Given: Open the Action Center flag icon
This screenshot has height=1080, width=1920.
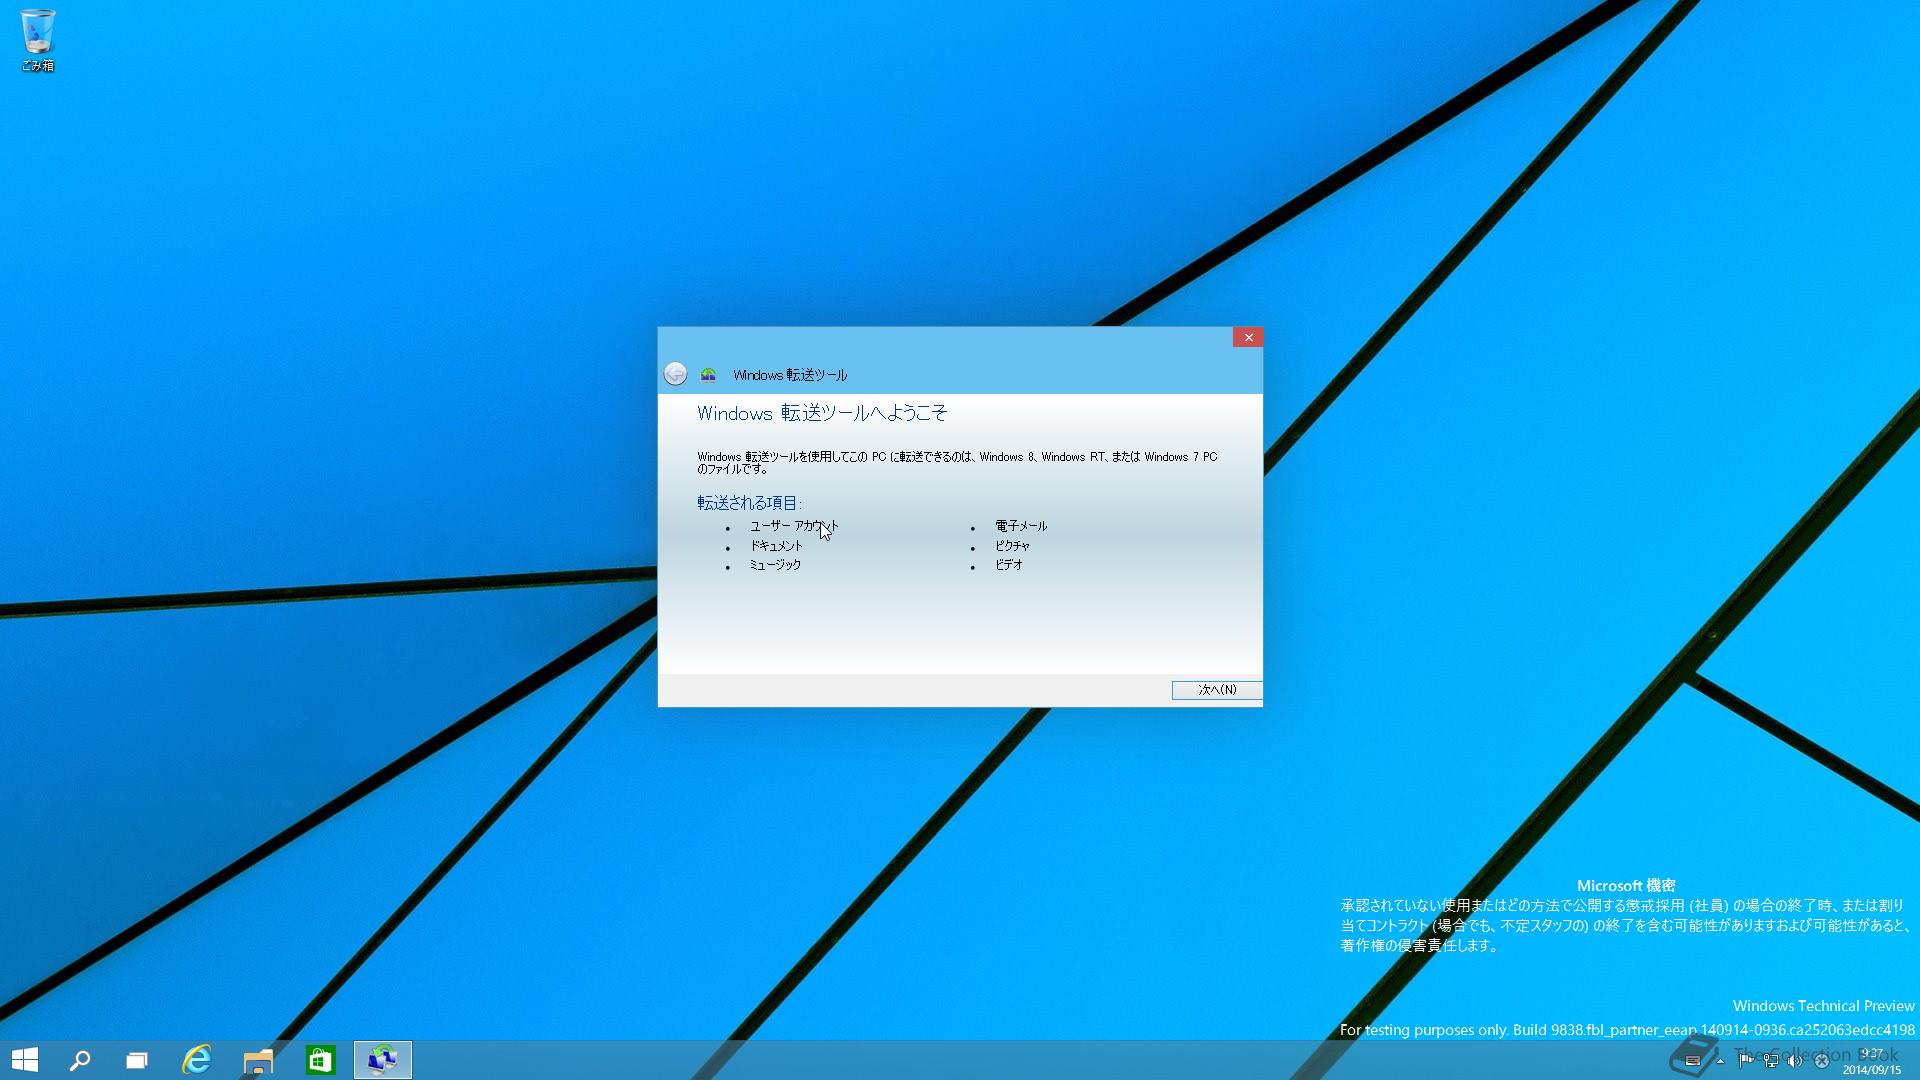Looking at the screenshot, I should [1746, 1061].
